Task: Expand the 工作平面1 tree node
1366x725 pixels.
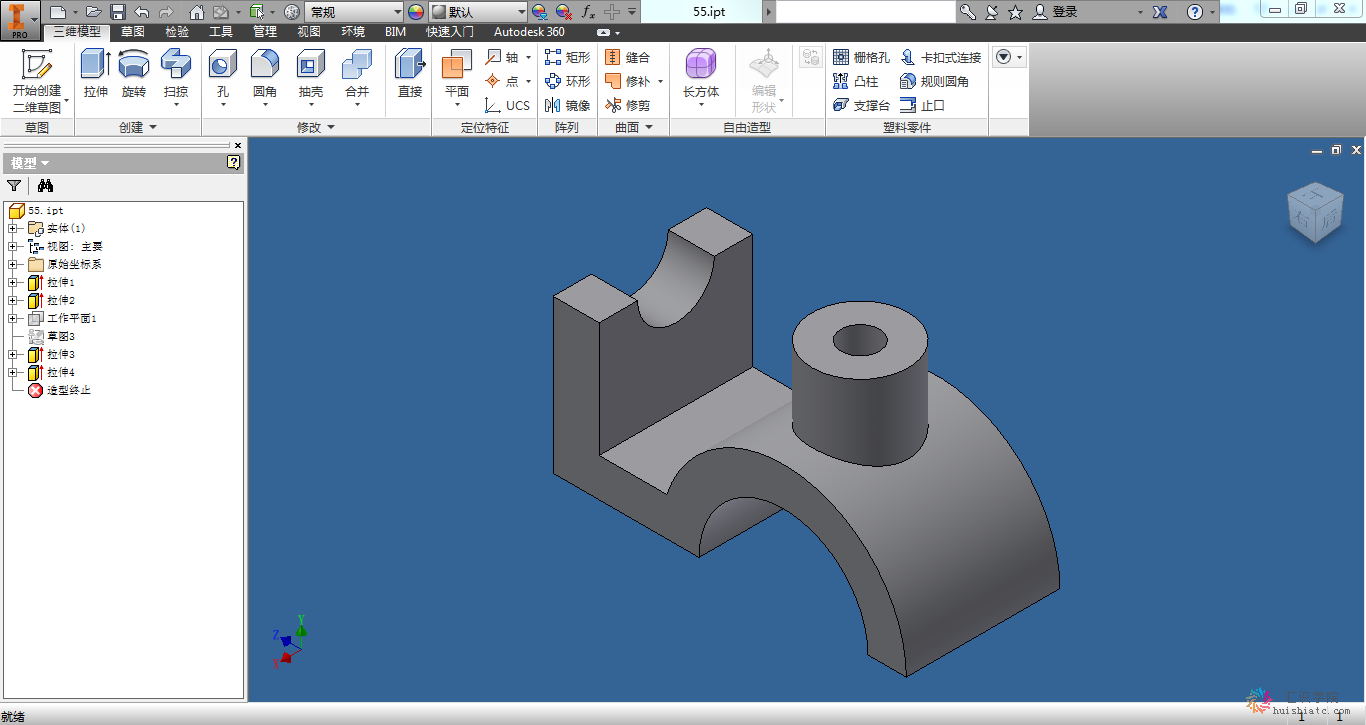Action: click(13, 319)
